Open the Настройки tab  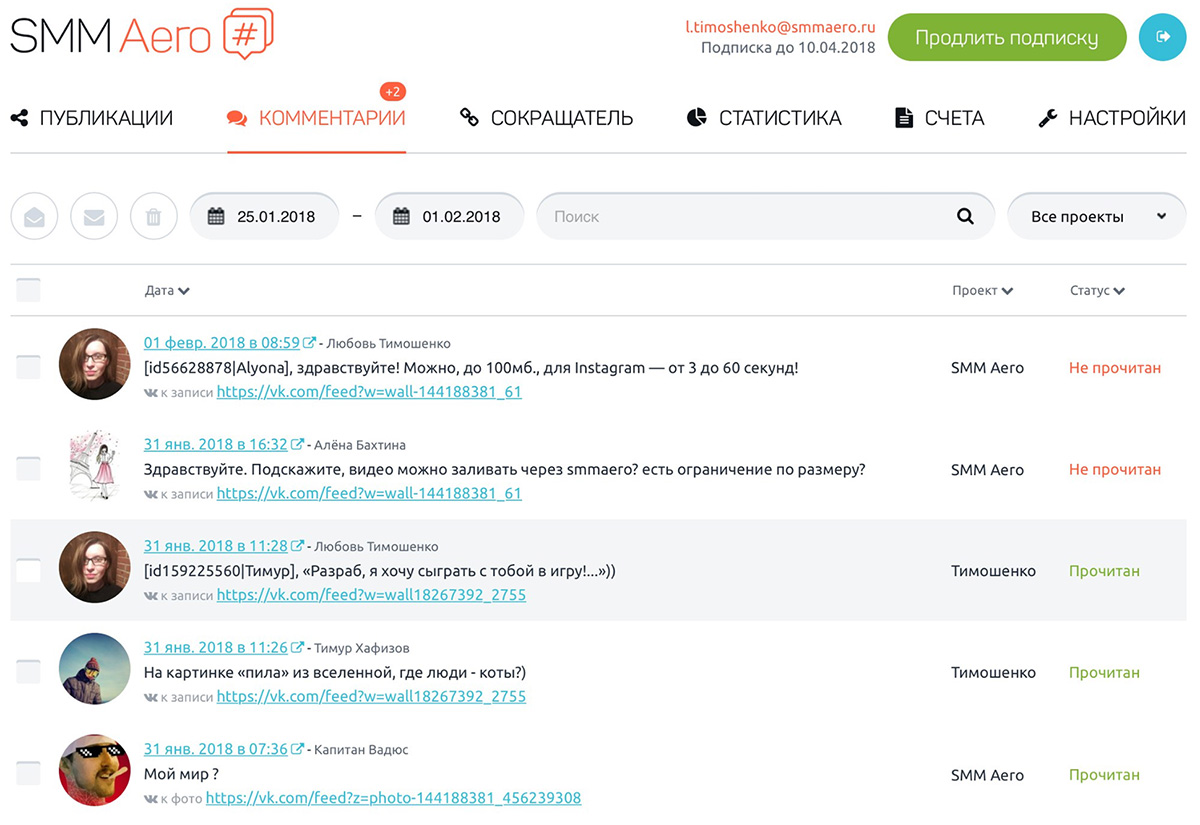[x=1112, y=118]
